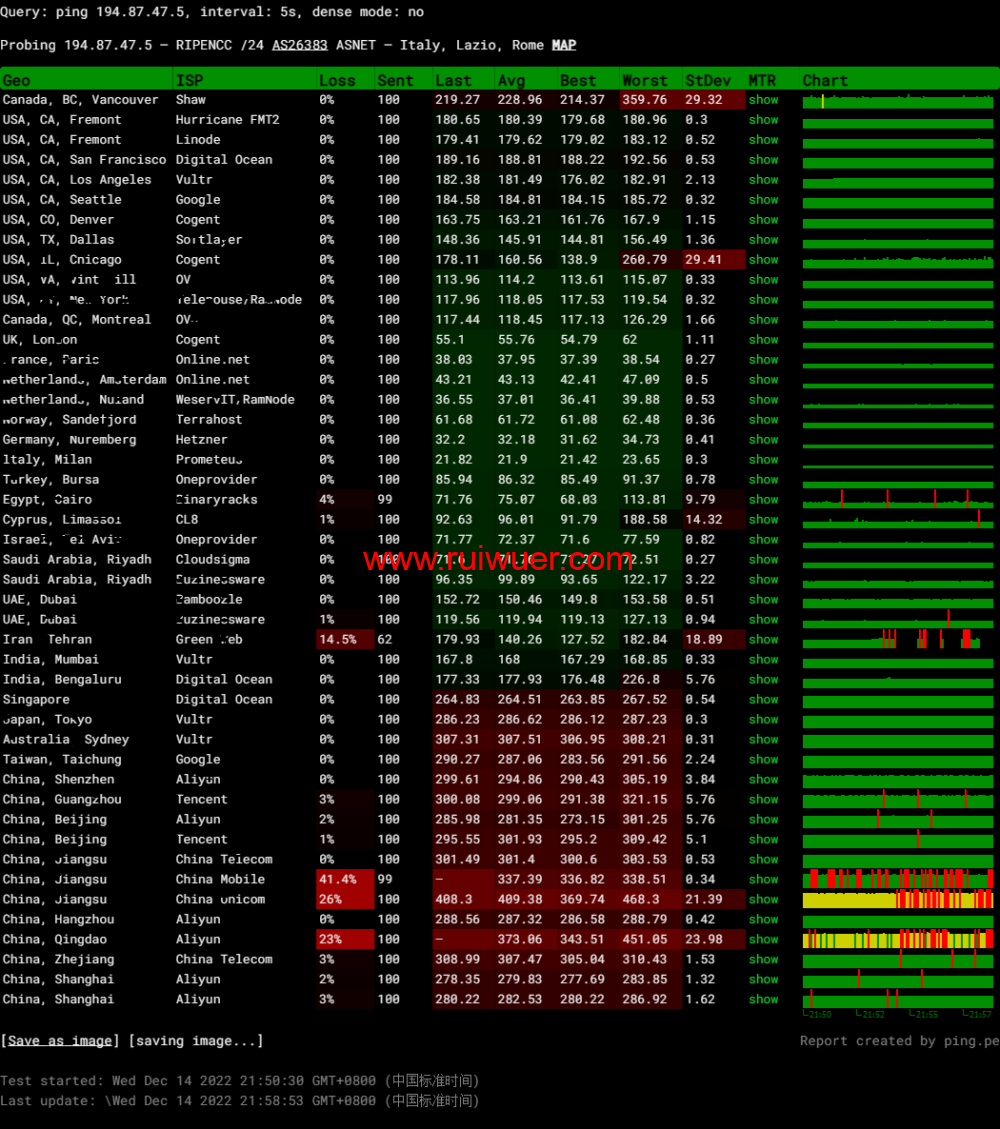Show MTR for China, Qingdao Aliyun row

tap(763, 940)
